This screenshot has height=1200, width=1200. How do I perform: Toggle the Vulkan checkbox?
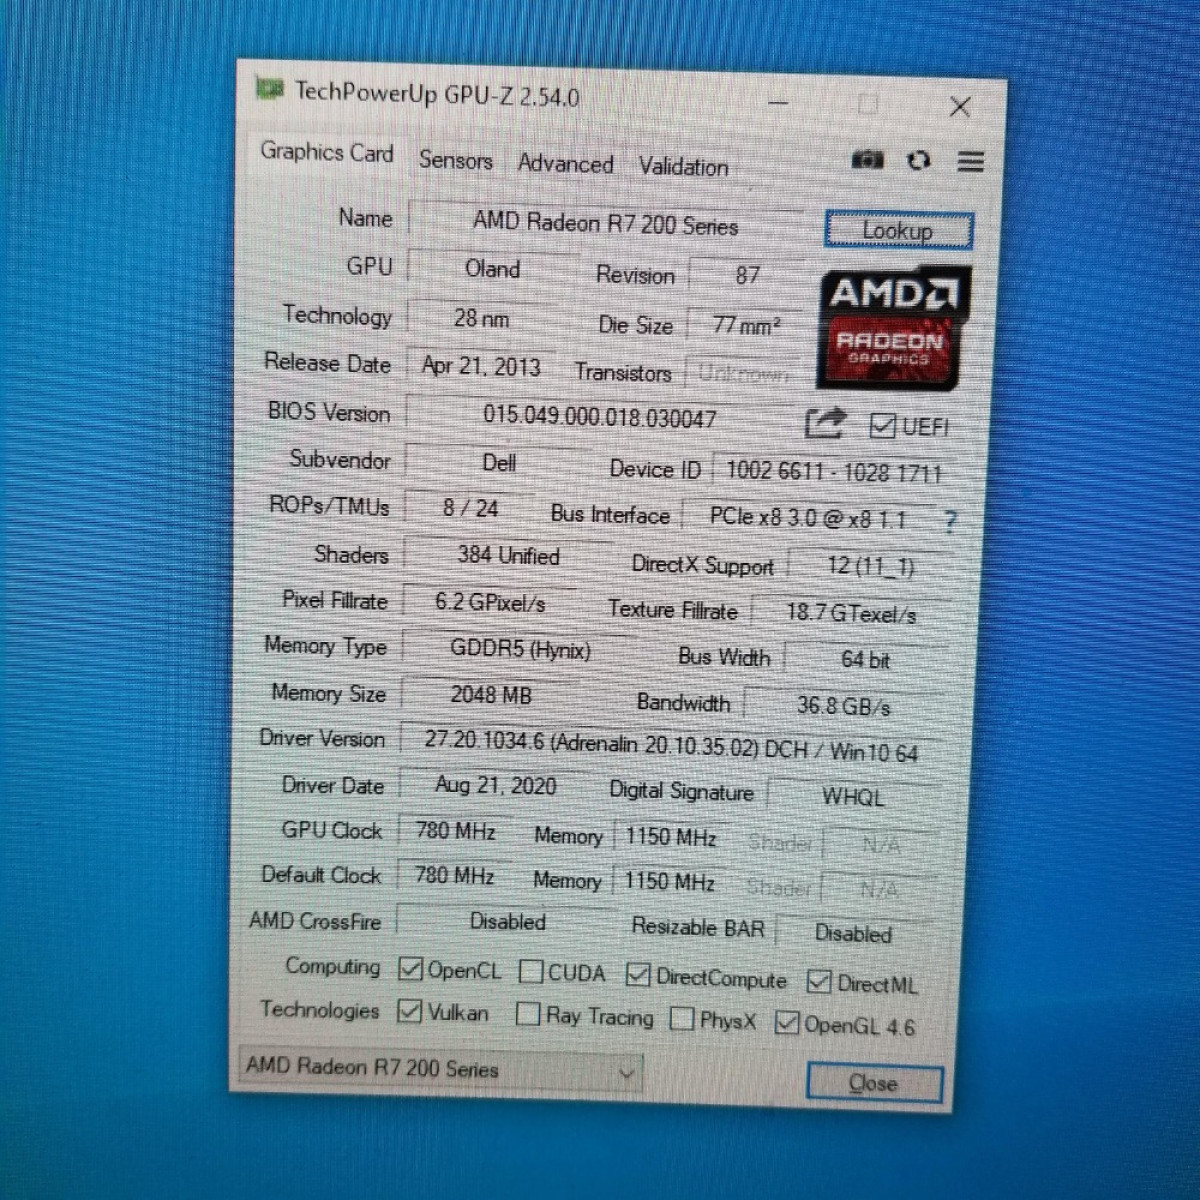pyautogui.click(x=409, y=1011)
